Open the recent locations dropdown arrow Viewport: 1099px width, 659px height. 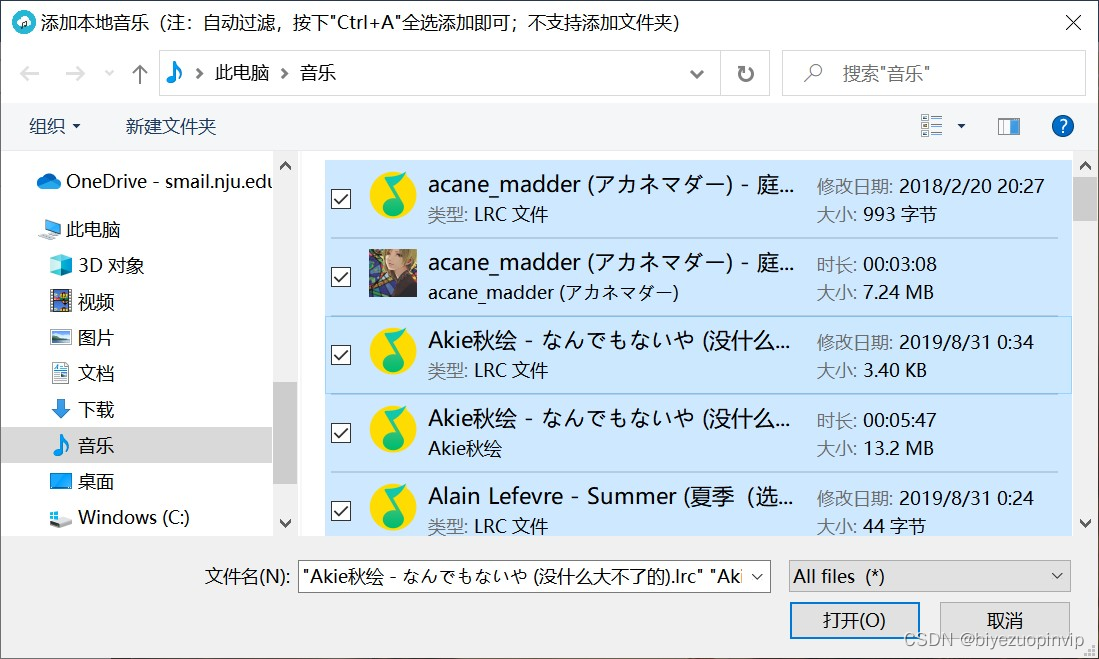coord(109,73)
